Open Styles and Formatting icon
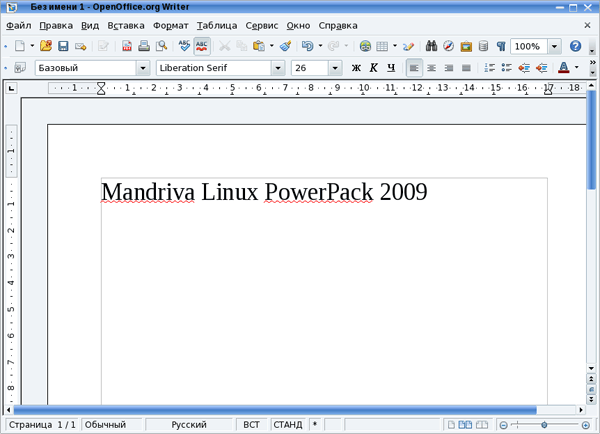600x434 pixels. click(20, 68)
